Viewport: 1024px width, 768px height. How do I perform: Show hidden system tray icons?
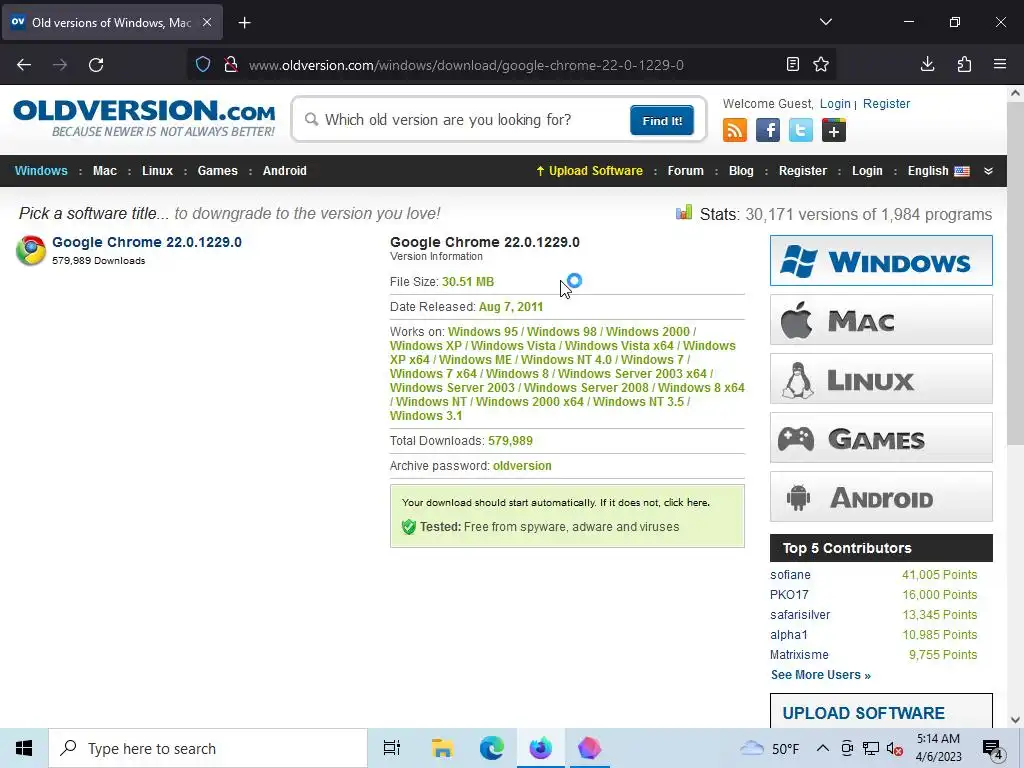pyautogui.click(x=823, y=748)
